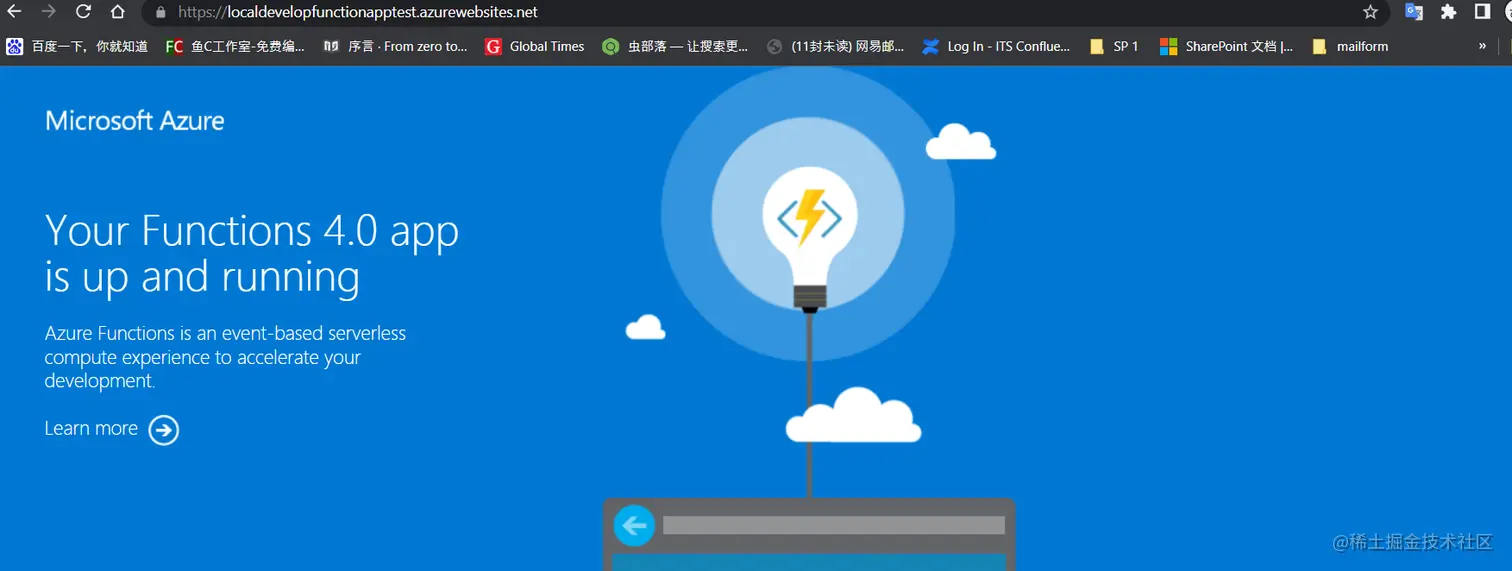
Task: Expand the bookmarks overflow chevron
Action: [x=1482, y=46]
